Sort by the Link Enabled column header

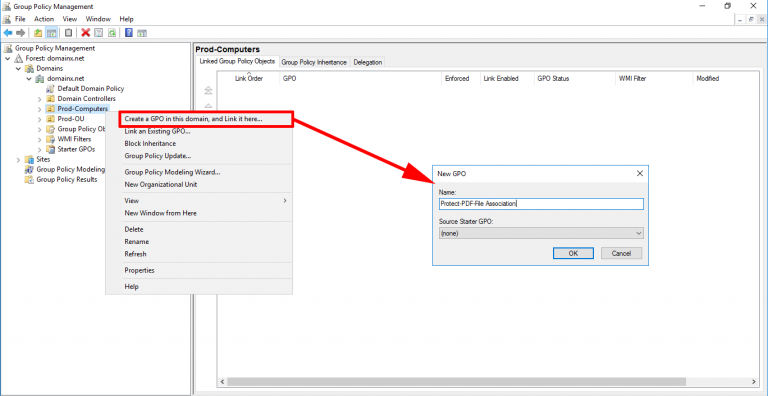tap(506, 78)
